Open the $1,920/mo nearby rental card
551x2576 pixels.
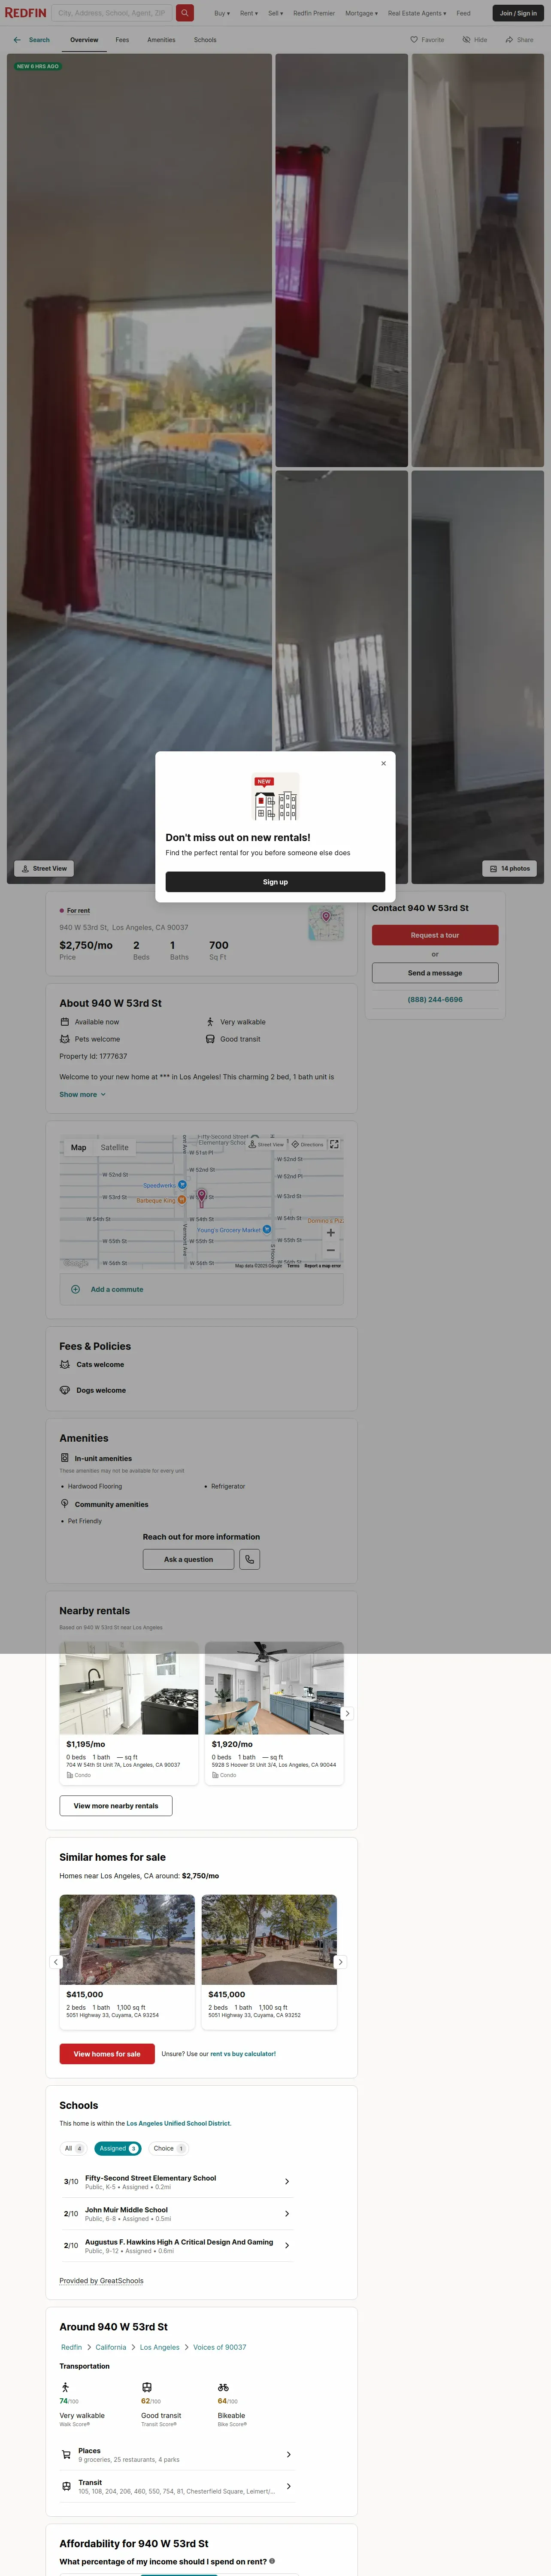pyautogui.click(x=274, y=1712)
